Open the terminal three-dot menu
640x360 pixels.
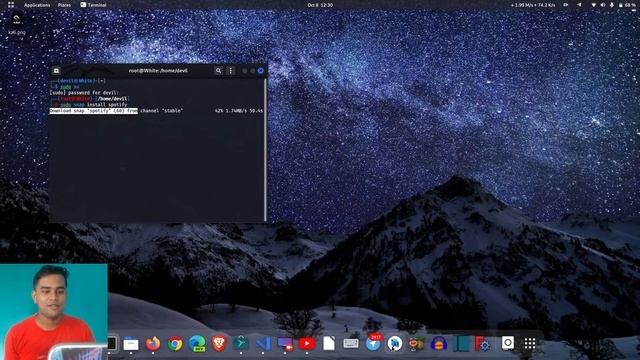pos(231,71)
